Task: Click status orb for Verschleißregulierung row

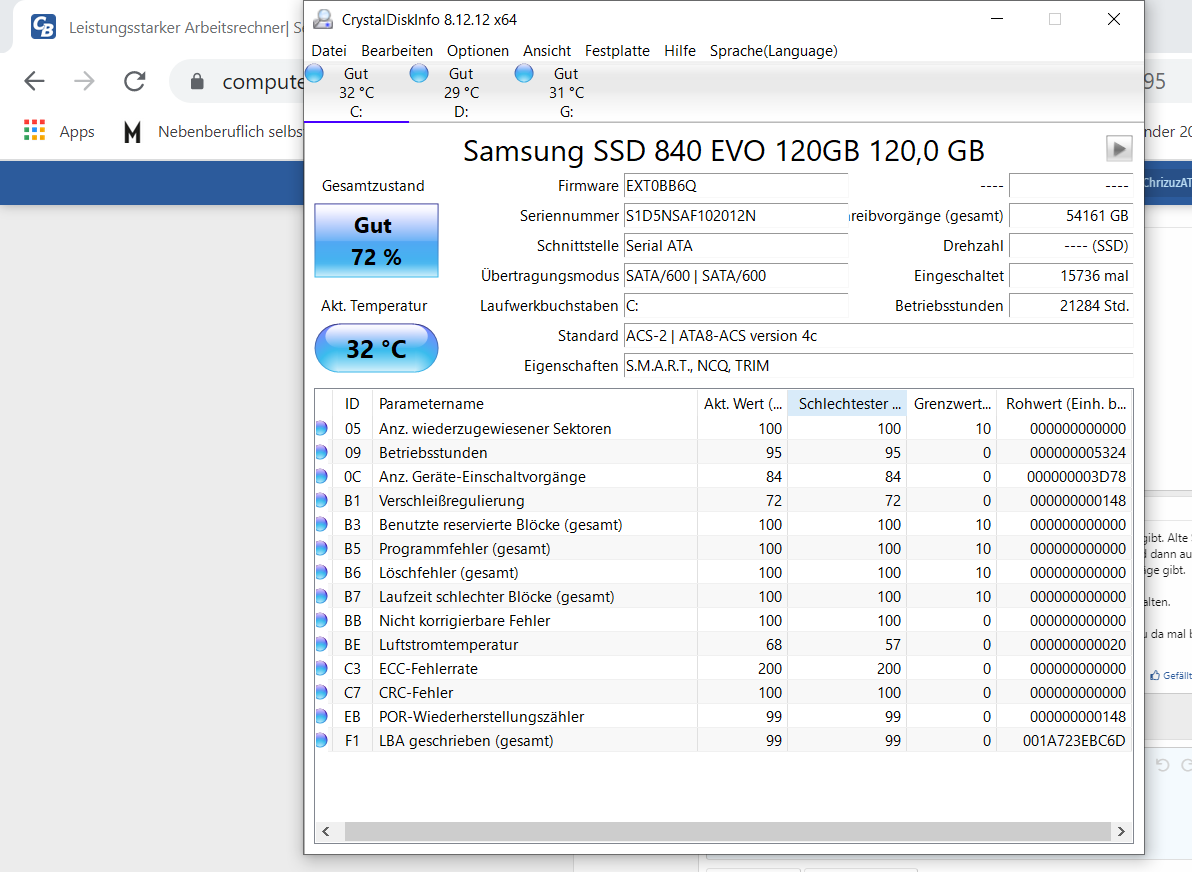Action: point(322,501)
